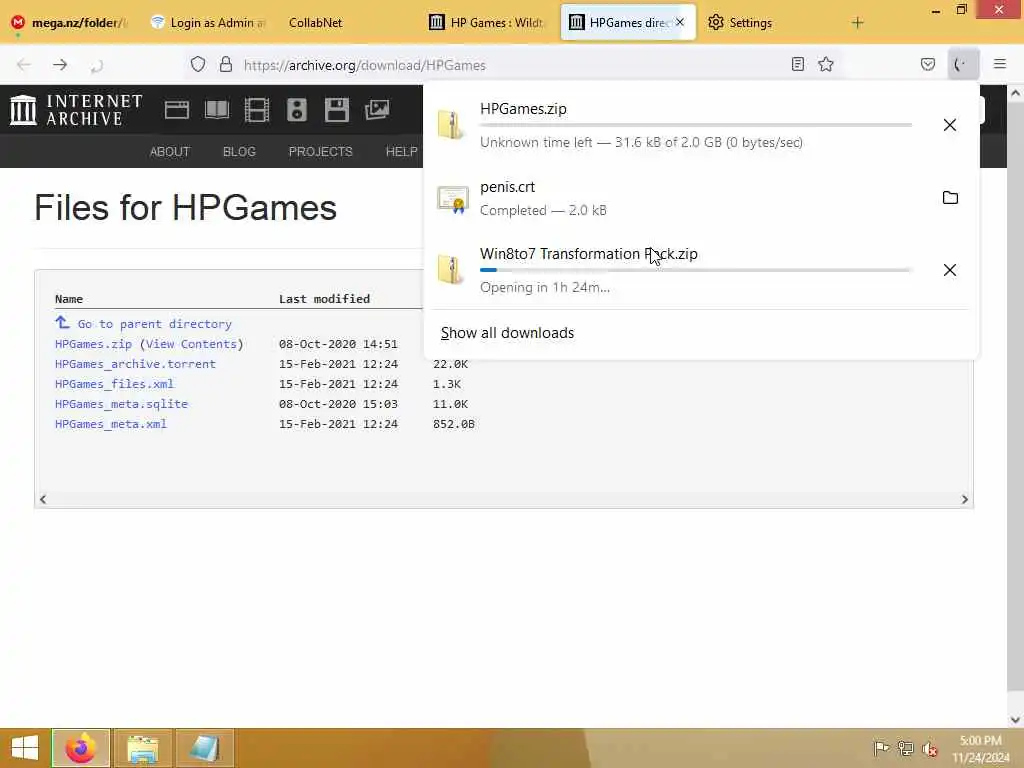Switch to the mega.nz folder tab
Viewport: 1024px width, 768px height.
pos(69,23)
